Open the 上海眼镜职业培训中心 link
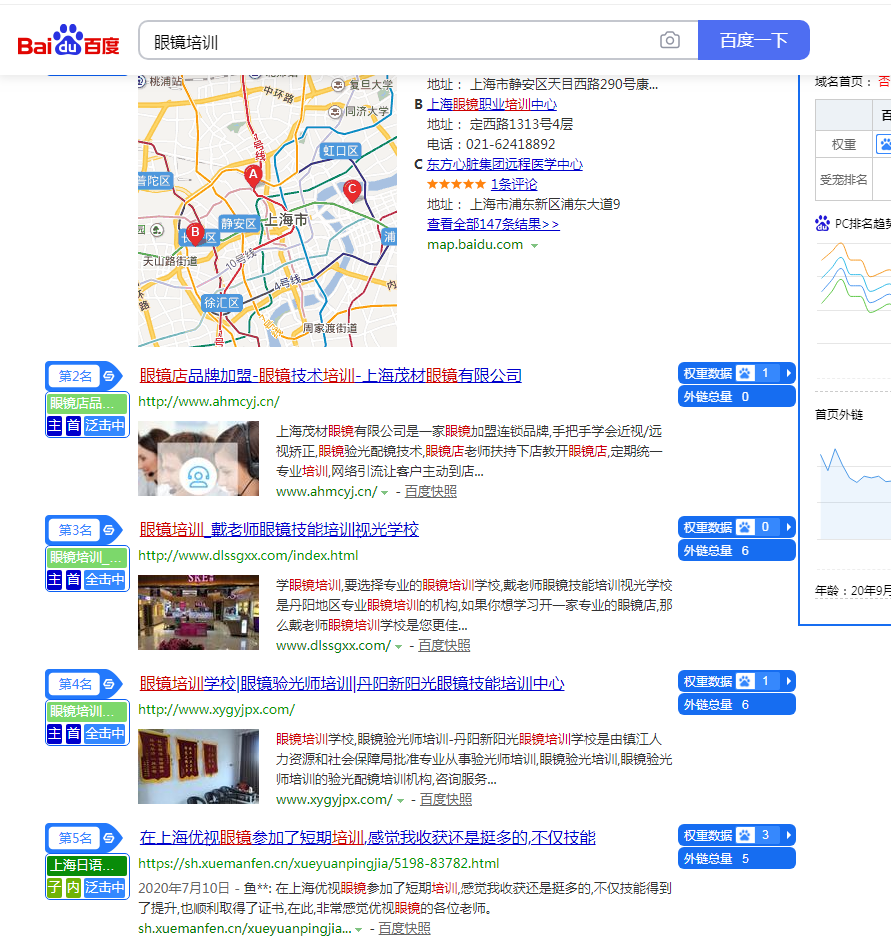 tap(492, 104)
